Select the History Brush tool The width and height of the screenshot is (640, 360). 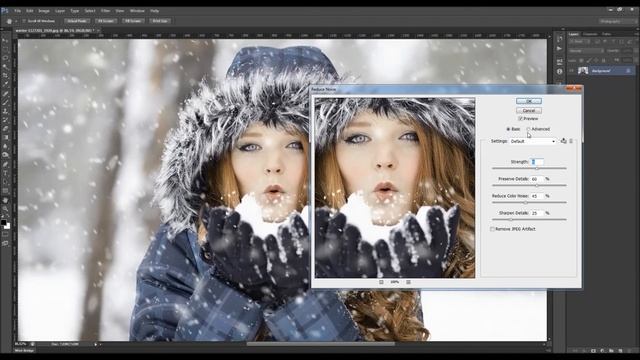[5, 120]
